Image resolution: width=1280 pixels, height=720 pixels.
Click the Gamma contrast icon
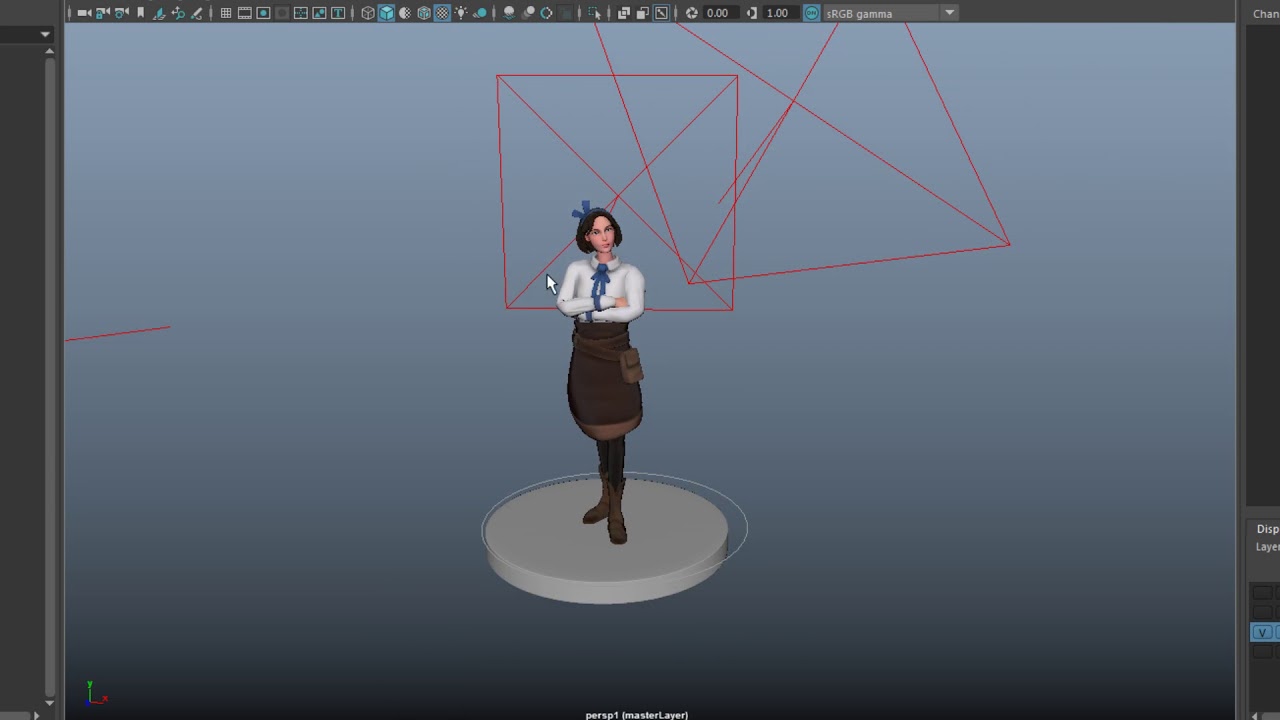tap(752, 13)
